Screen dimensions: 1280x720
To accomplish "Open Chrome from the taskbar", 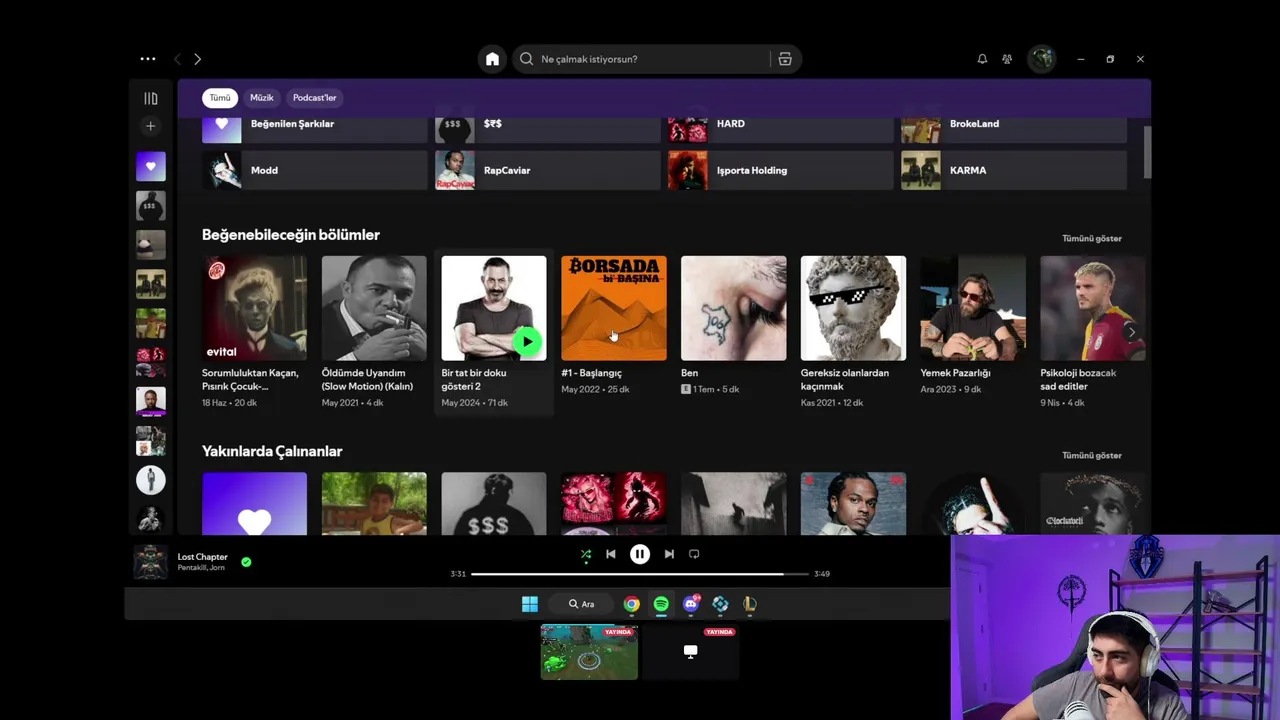I will (x=632, y=604).
